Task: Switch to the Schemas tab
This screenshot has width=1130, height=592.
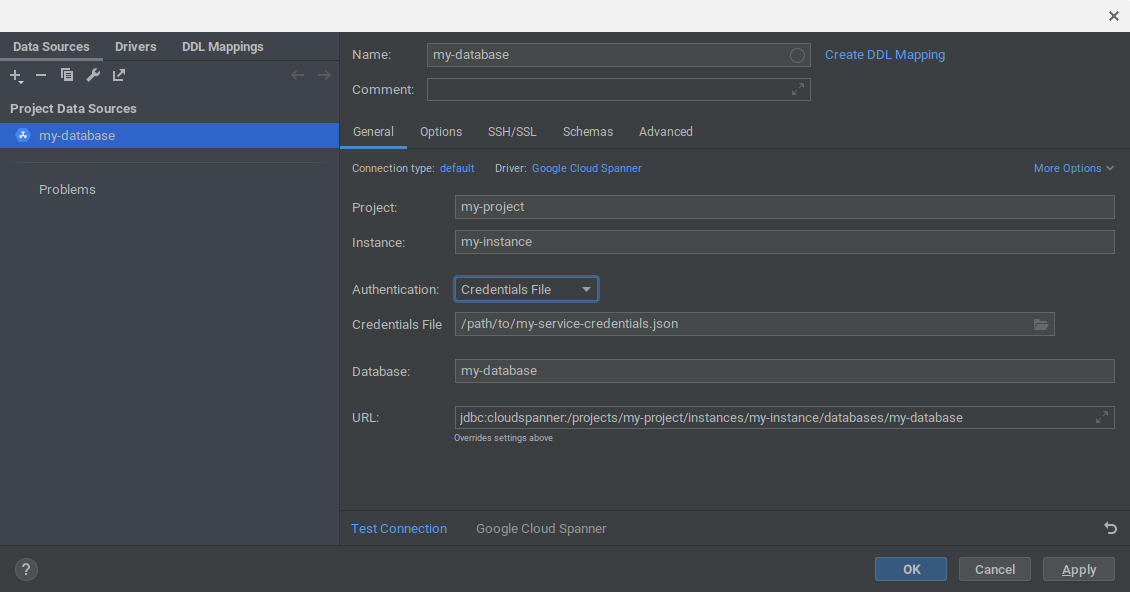Action: coord(588,131)
